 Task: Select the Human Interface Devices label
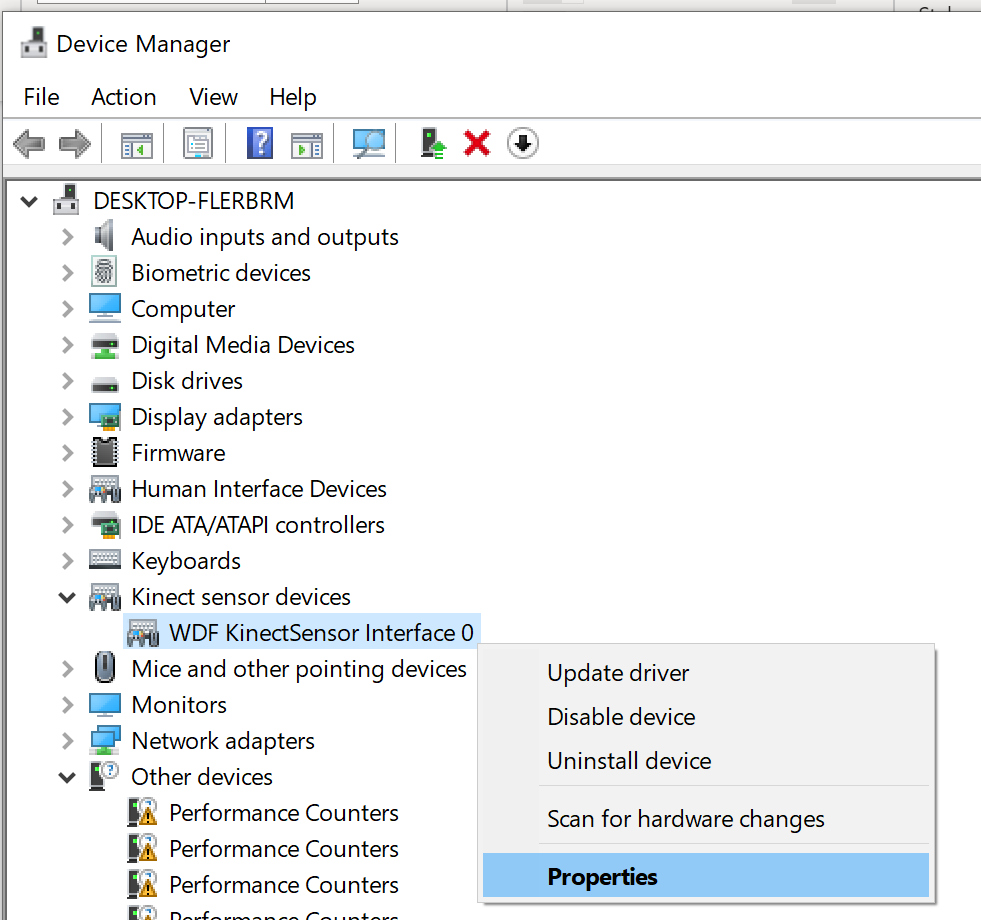pyautogui.click(x=258, y=489)
